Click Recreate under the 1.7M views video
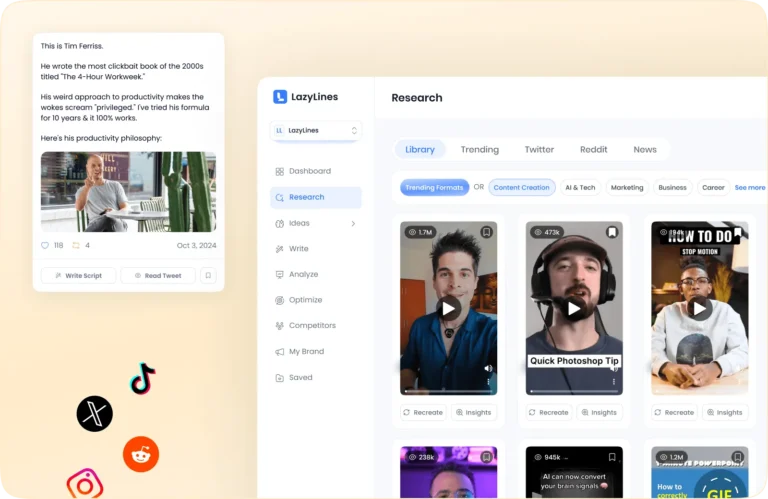 (423, 413)
